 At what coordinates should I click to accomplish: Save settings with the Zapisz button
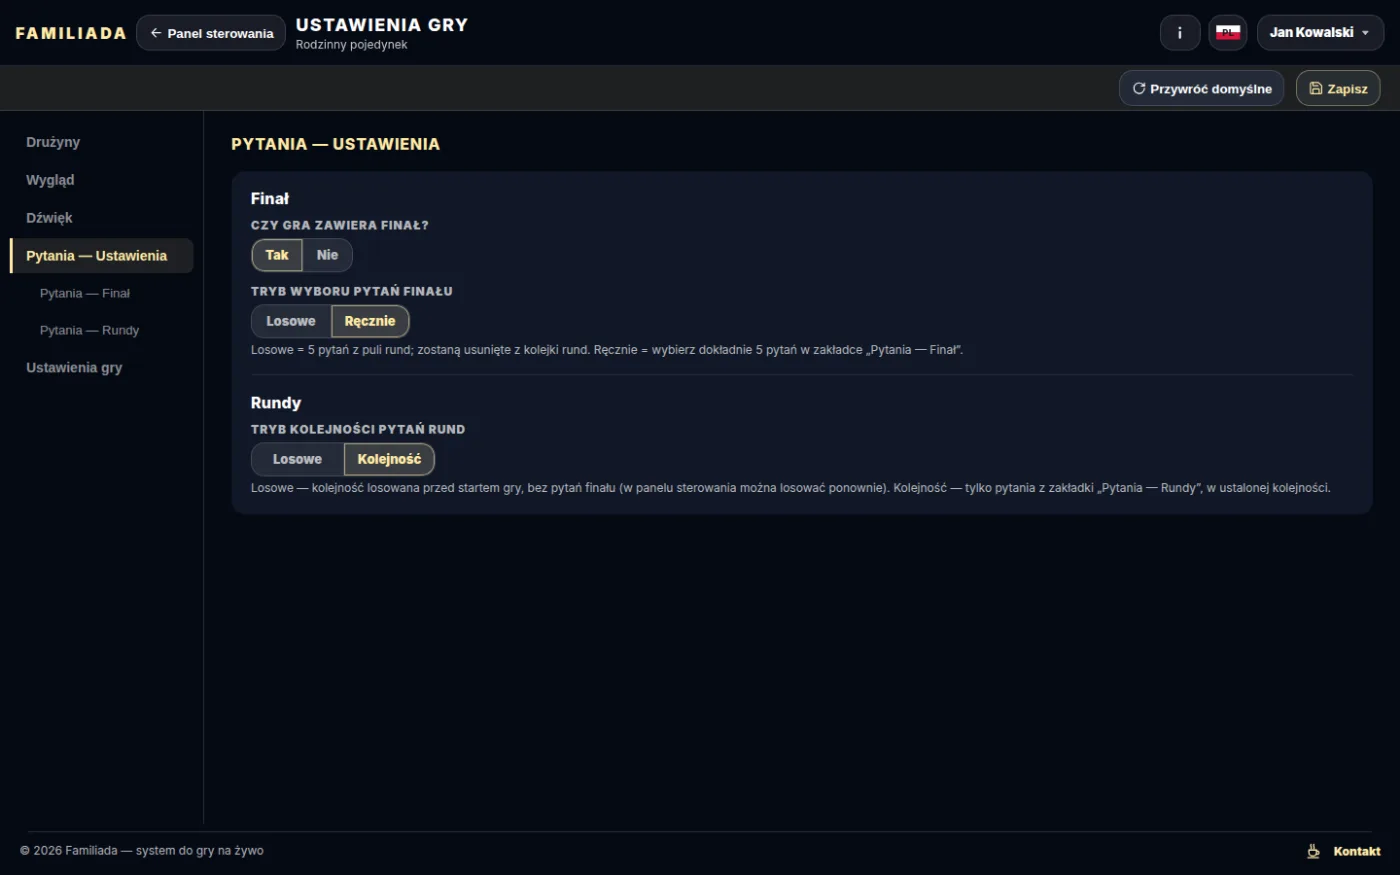coord(1338,88)
